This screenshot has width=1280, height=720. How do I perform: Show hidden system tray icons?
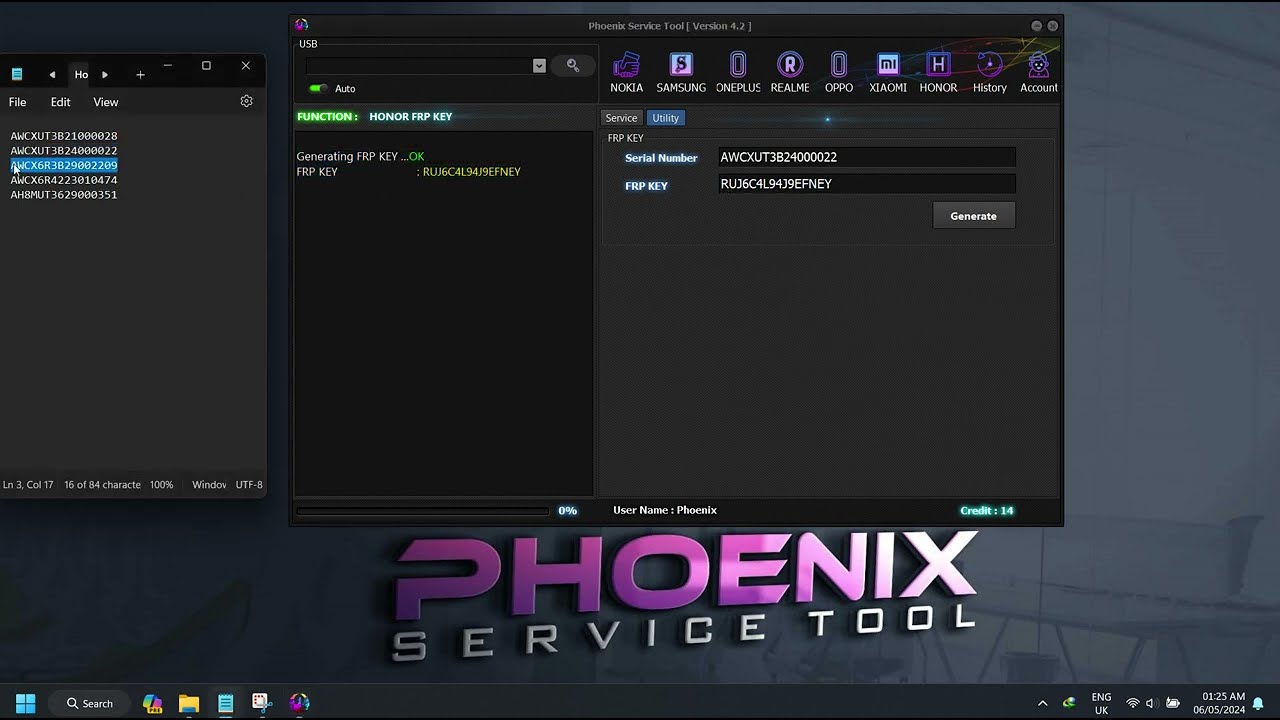[1043, 703]
